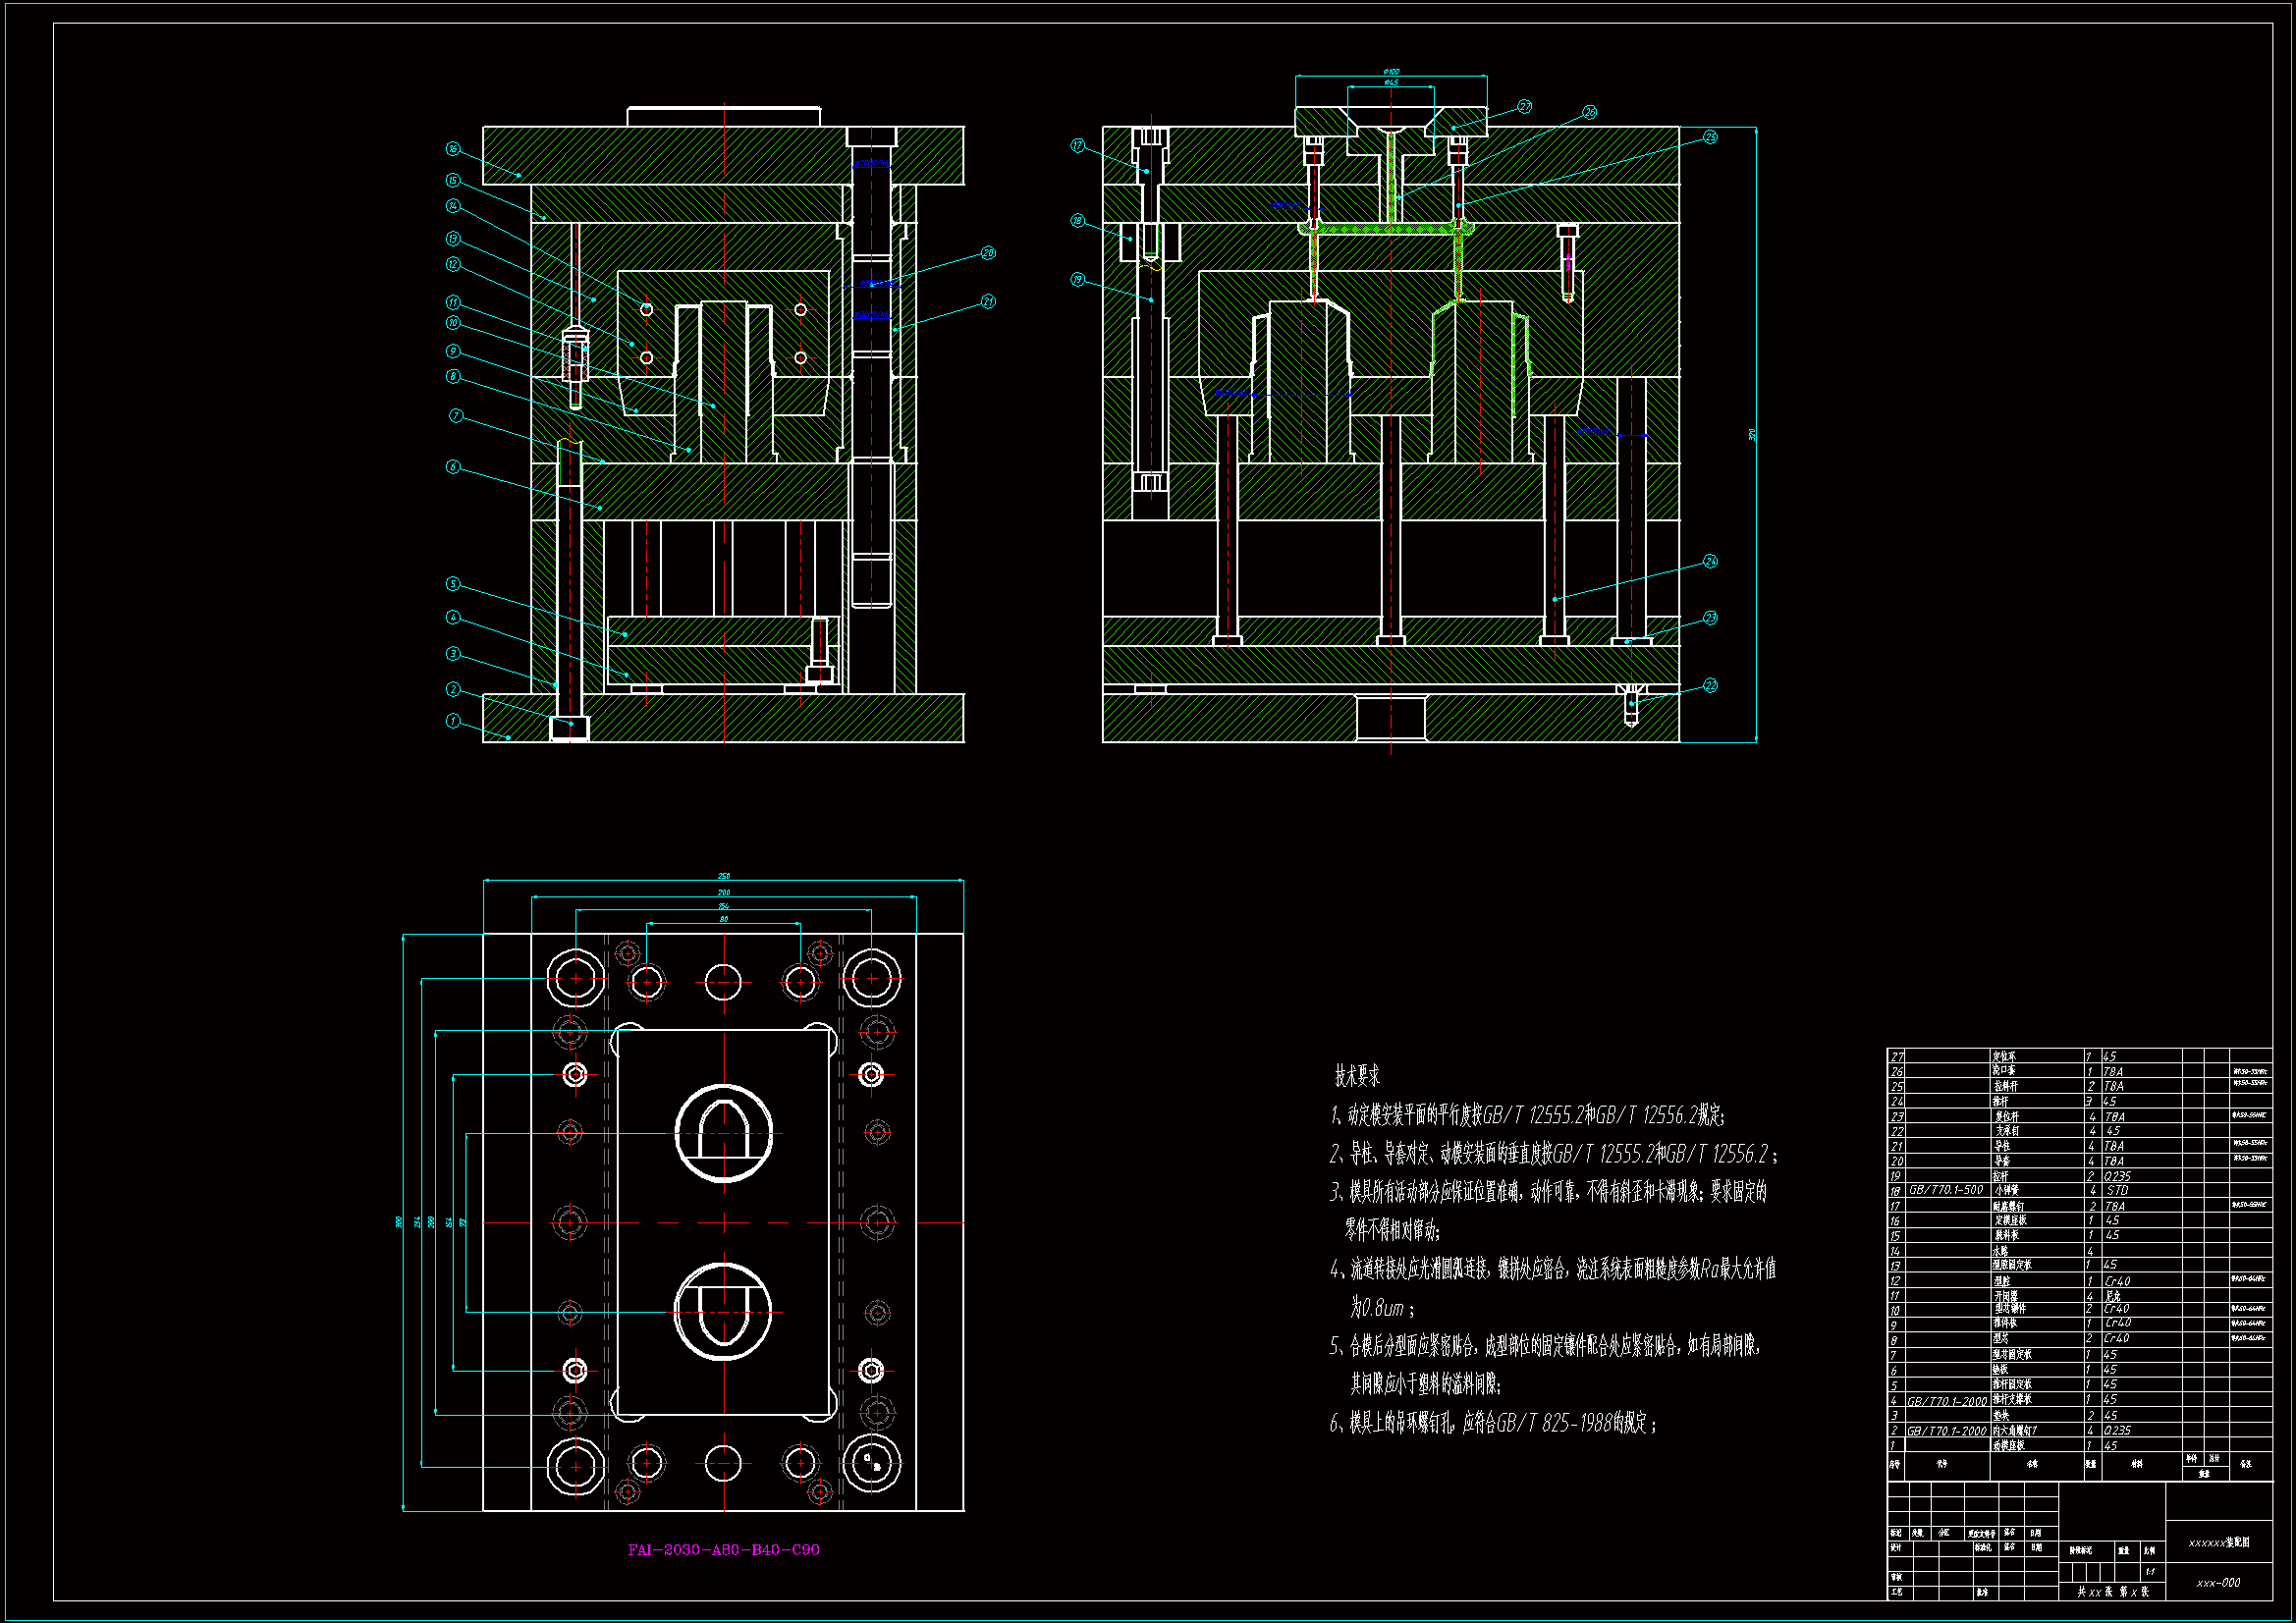2296x1623 pixels.
Task: Select part balloon number 20
Action: click(988, 253)
